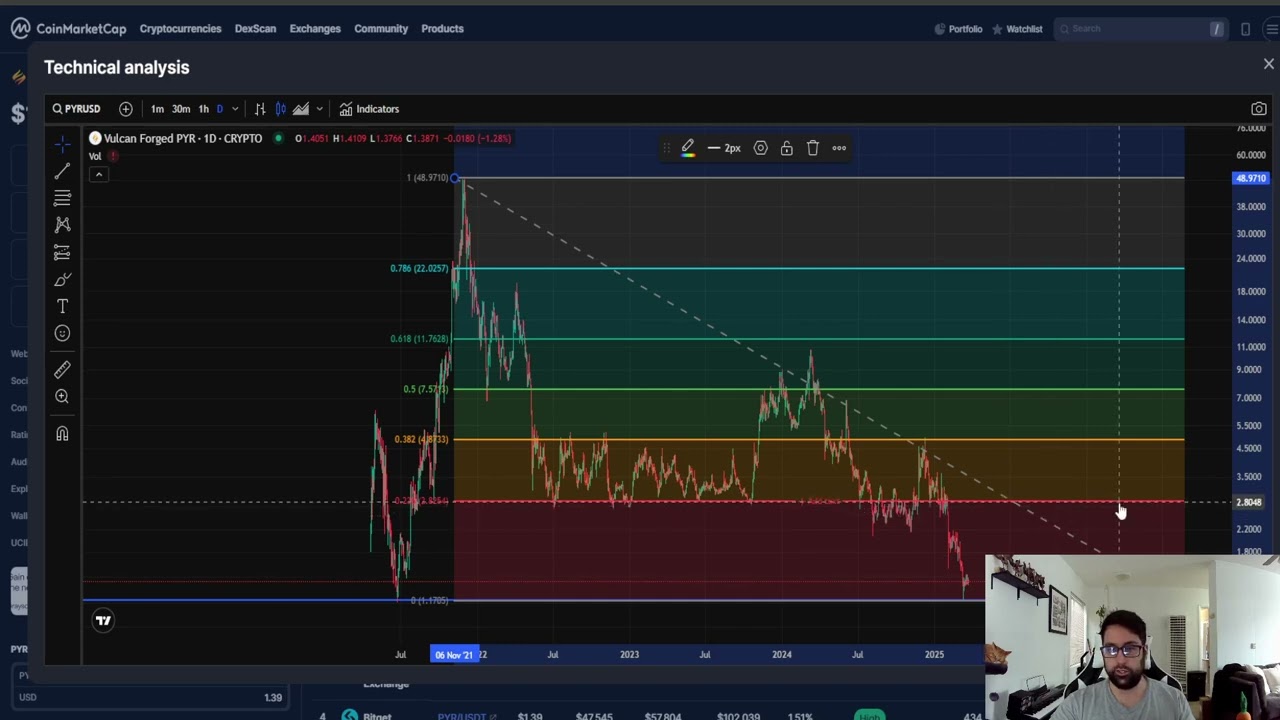Click the 0.618 (11.7628) Fib level label

tap(419, 339)
